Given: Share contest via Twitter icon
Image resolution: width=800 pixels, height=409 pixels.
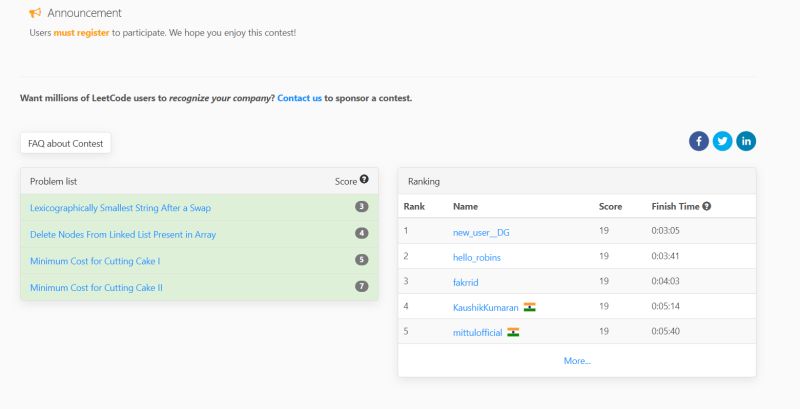Looking at the screenshot, I should (722, 141).
